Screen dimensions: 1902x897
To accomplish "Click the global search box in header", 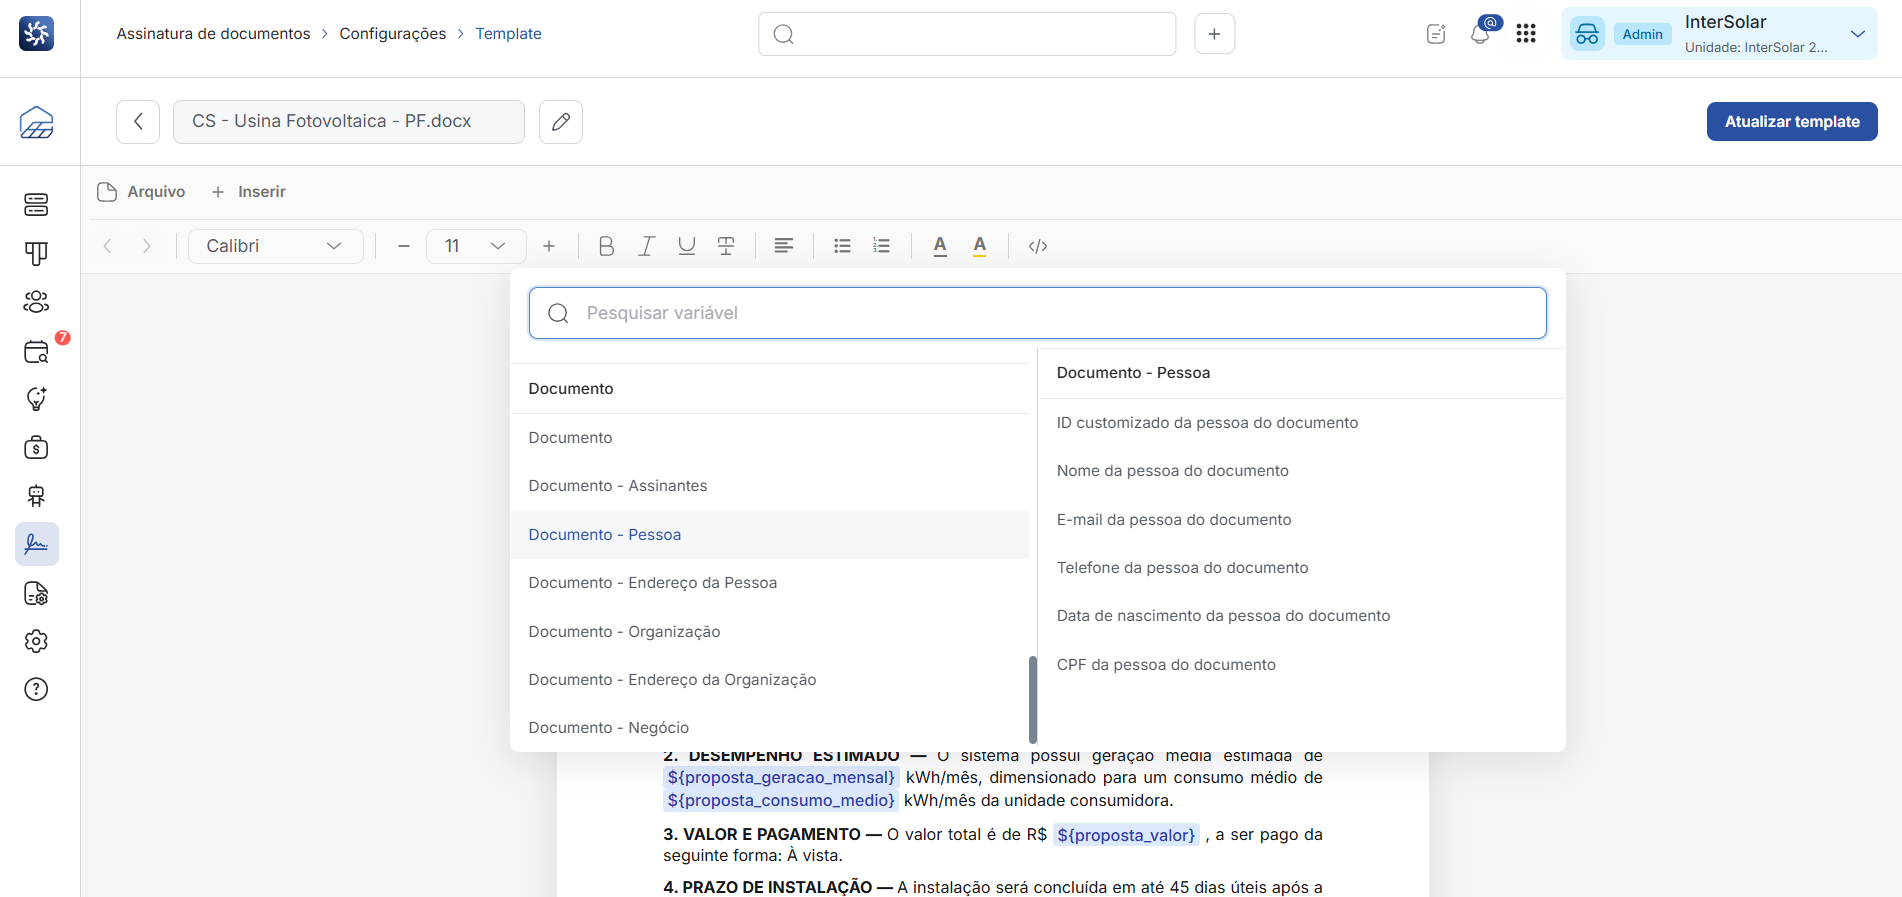I will pyautogui.click(x=967, y=34).
